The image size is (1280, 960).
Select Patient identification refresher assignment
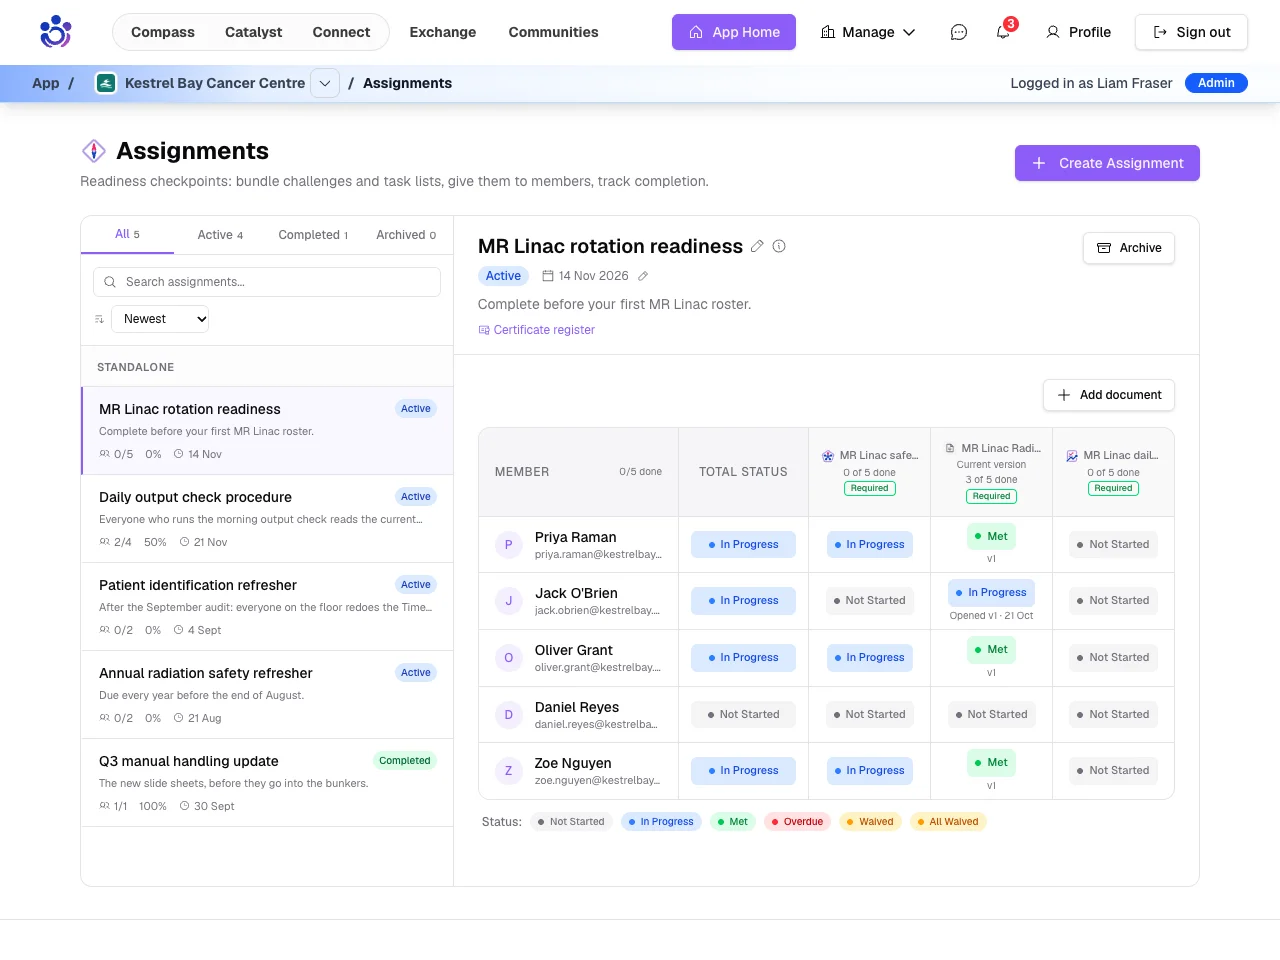tap(267, 607)
